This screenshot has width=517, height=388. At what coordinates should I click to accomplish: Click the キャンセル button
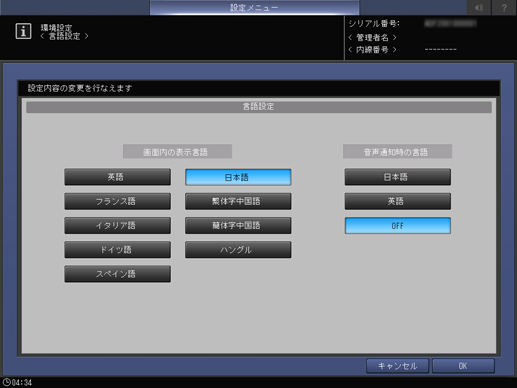coord(397,366)
